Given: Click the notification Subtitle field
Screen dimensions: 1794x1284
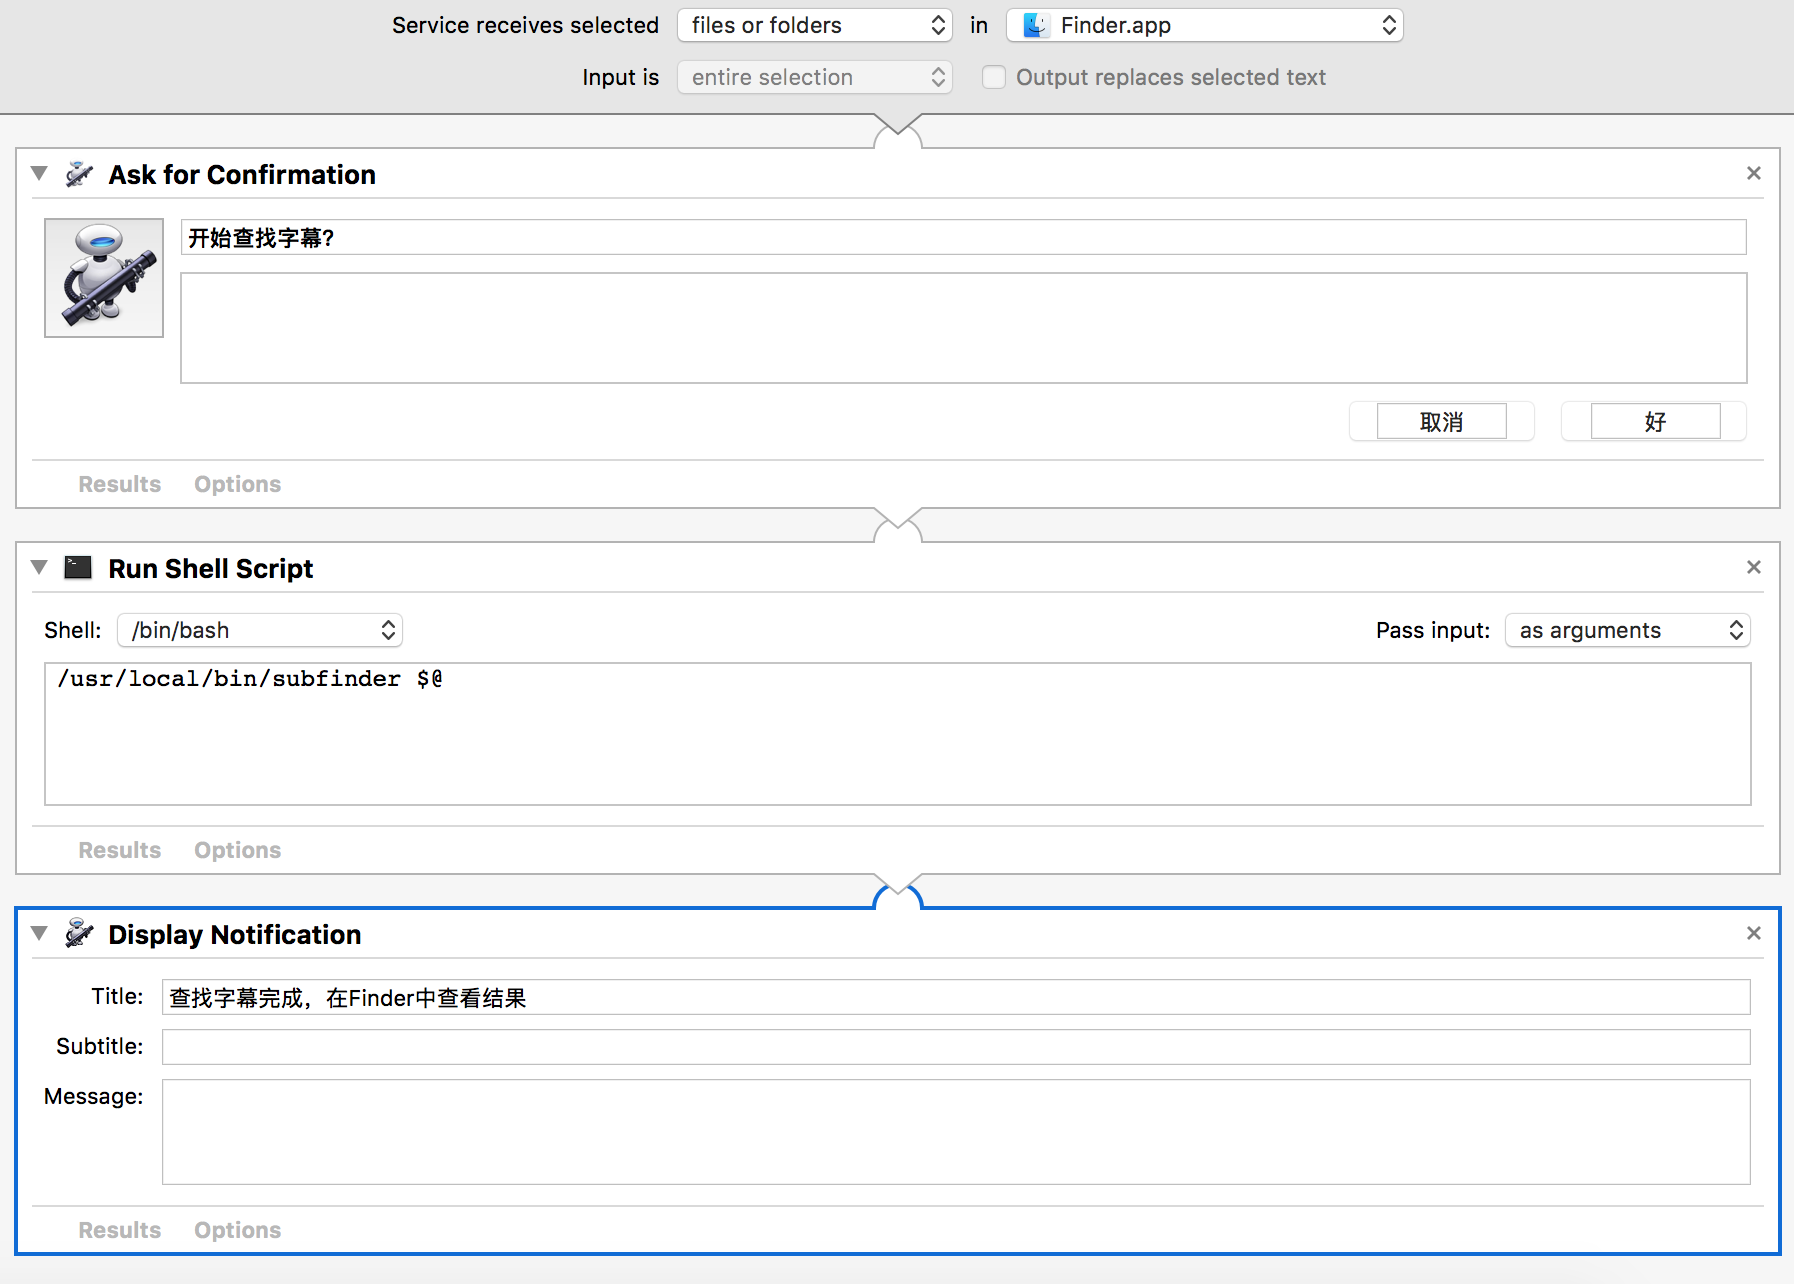Looking at the screenshot, I should pyautogui.click(x=956, y=1047).
